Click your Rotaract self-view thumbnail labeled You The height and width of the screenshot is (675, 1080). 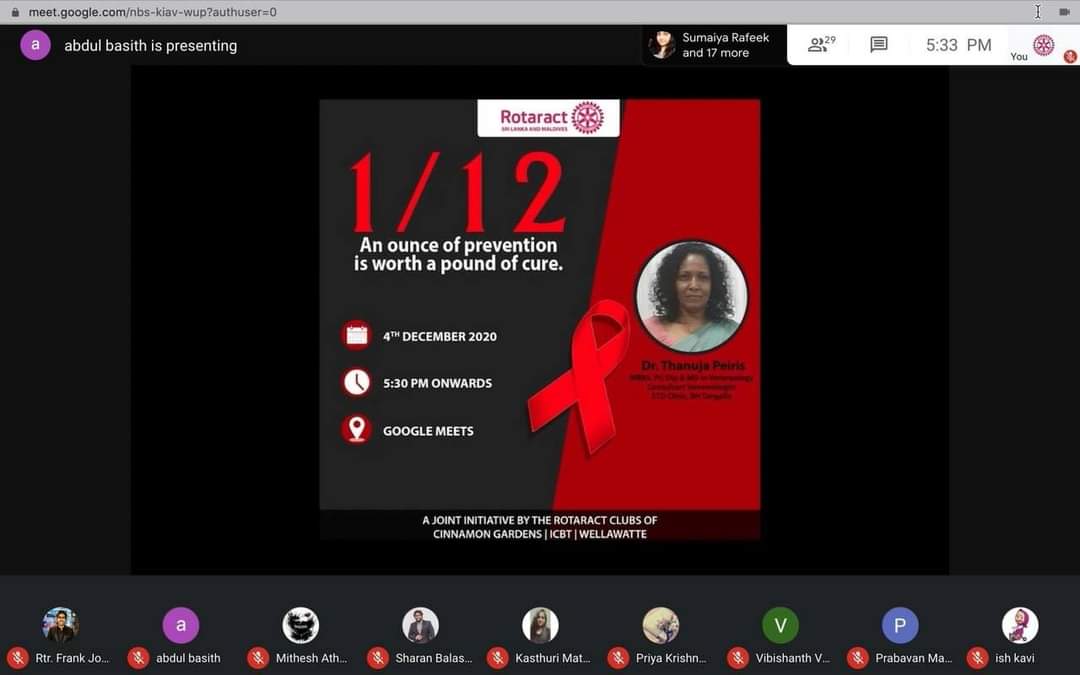[1043, 45]
